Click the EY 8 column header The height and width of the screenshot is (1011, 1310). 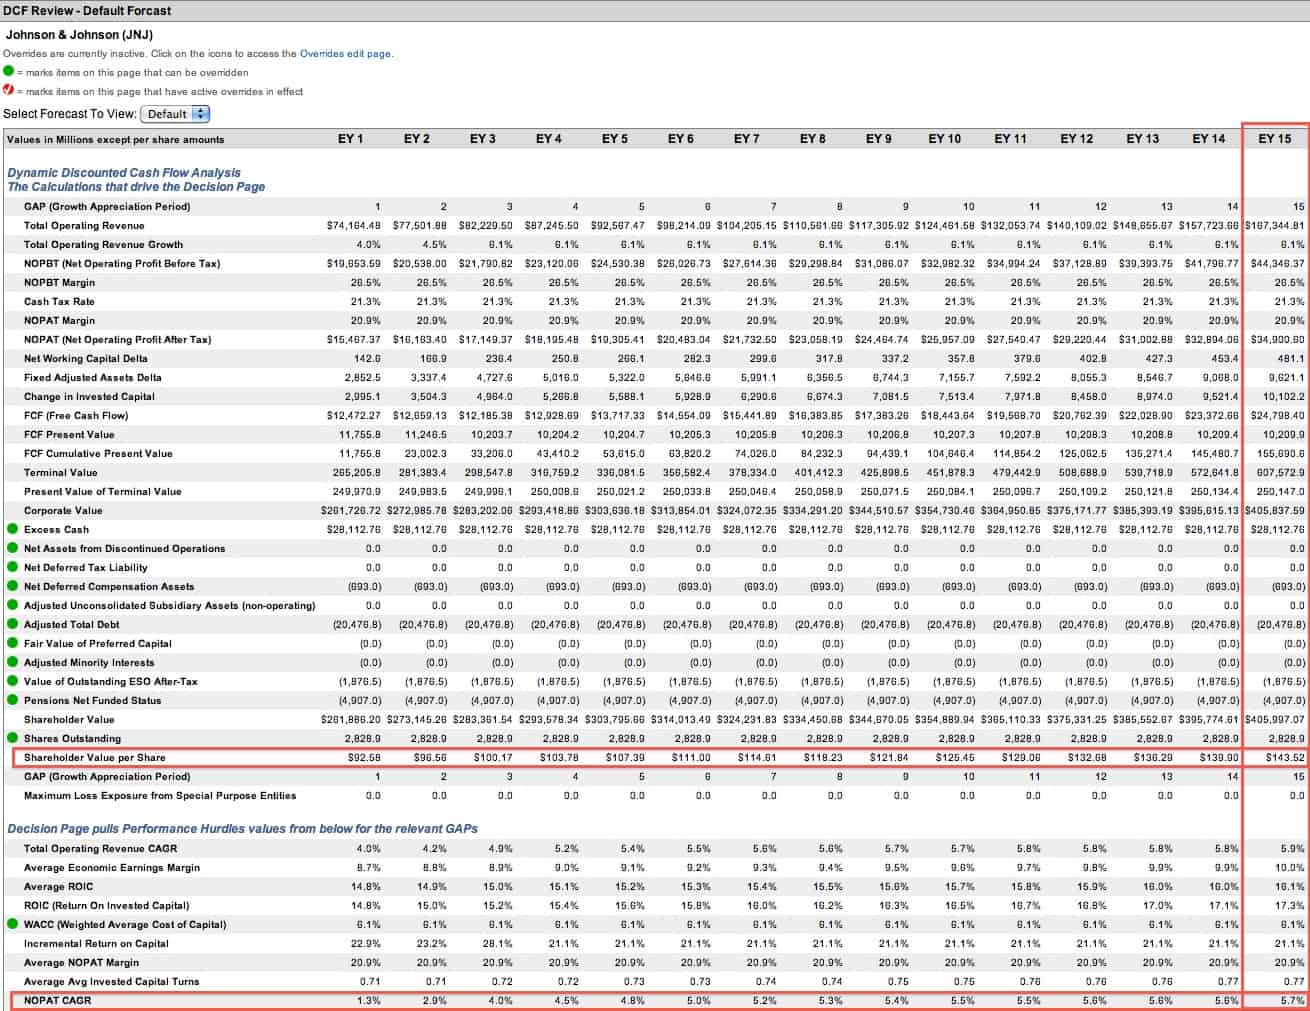pos(813,139)
